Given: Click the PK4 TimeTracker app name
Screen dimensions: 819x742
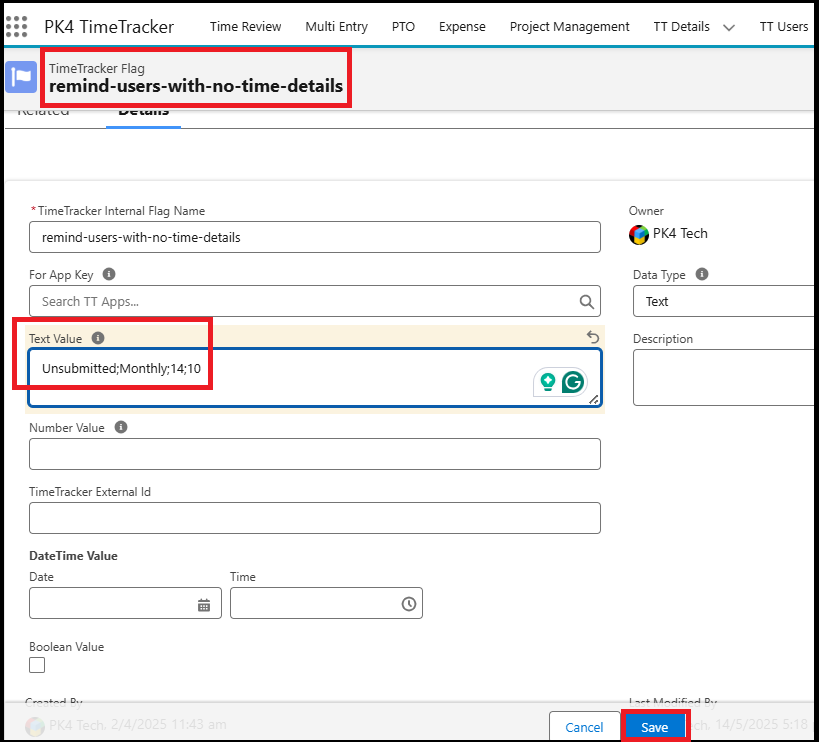Looking at the screenshot, I should pos(109,27).
